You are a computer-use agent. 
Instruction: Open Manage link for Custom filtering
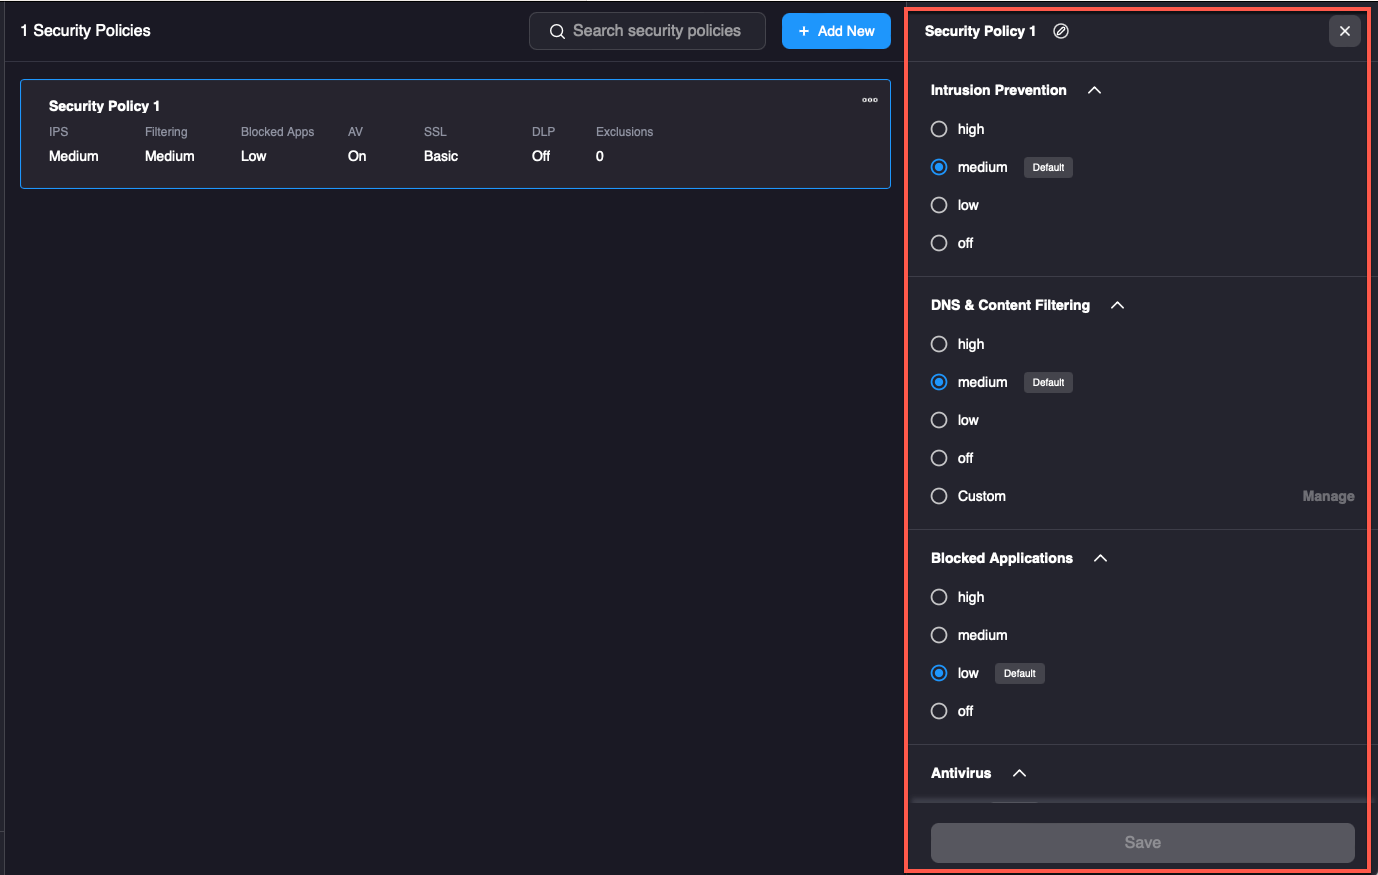(x=1328, y=496)
